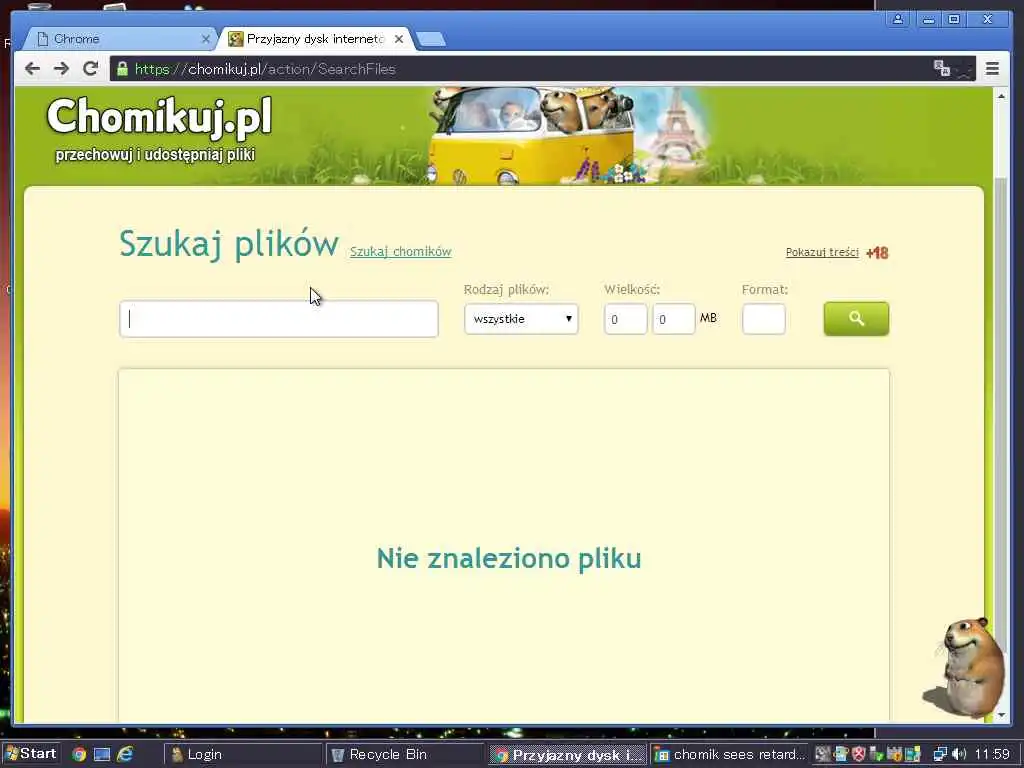Click the scrollbar up arrow
This screenshot has height=768, width=1024.
pyautogui.click(x=1001, y=96)
